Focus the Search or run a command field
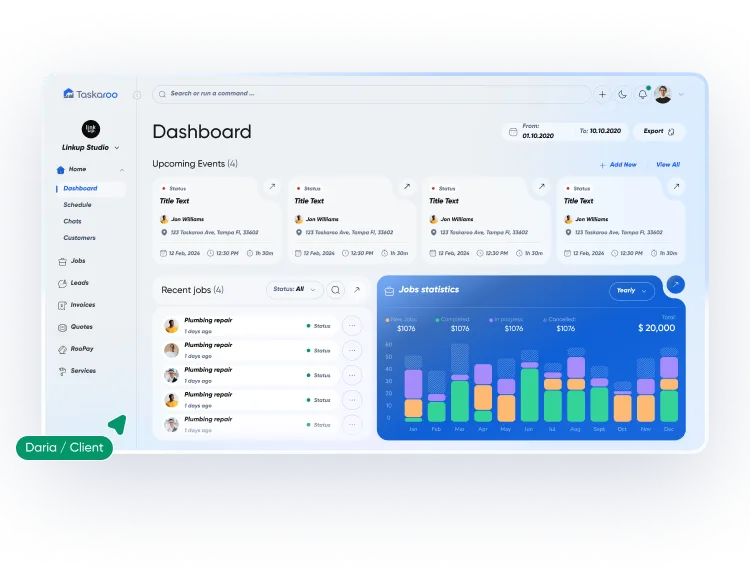 coord(371,94)
